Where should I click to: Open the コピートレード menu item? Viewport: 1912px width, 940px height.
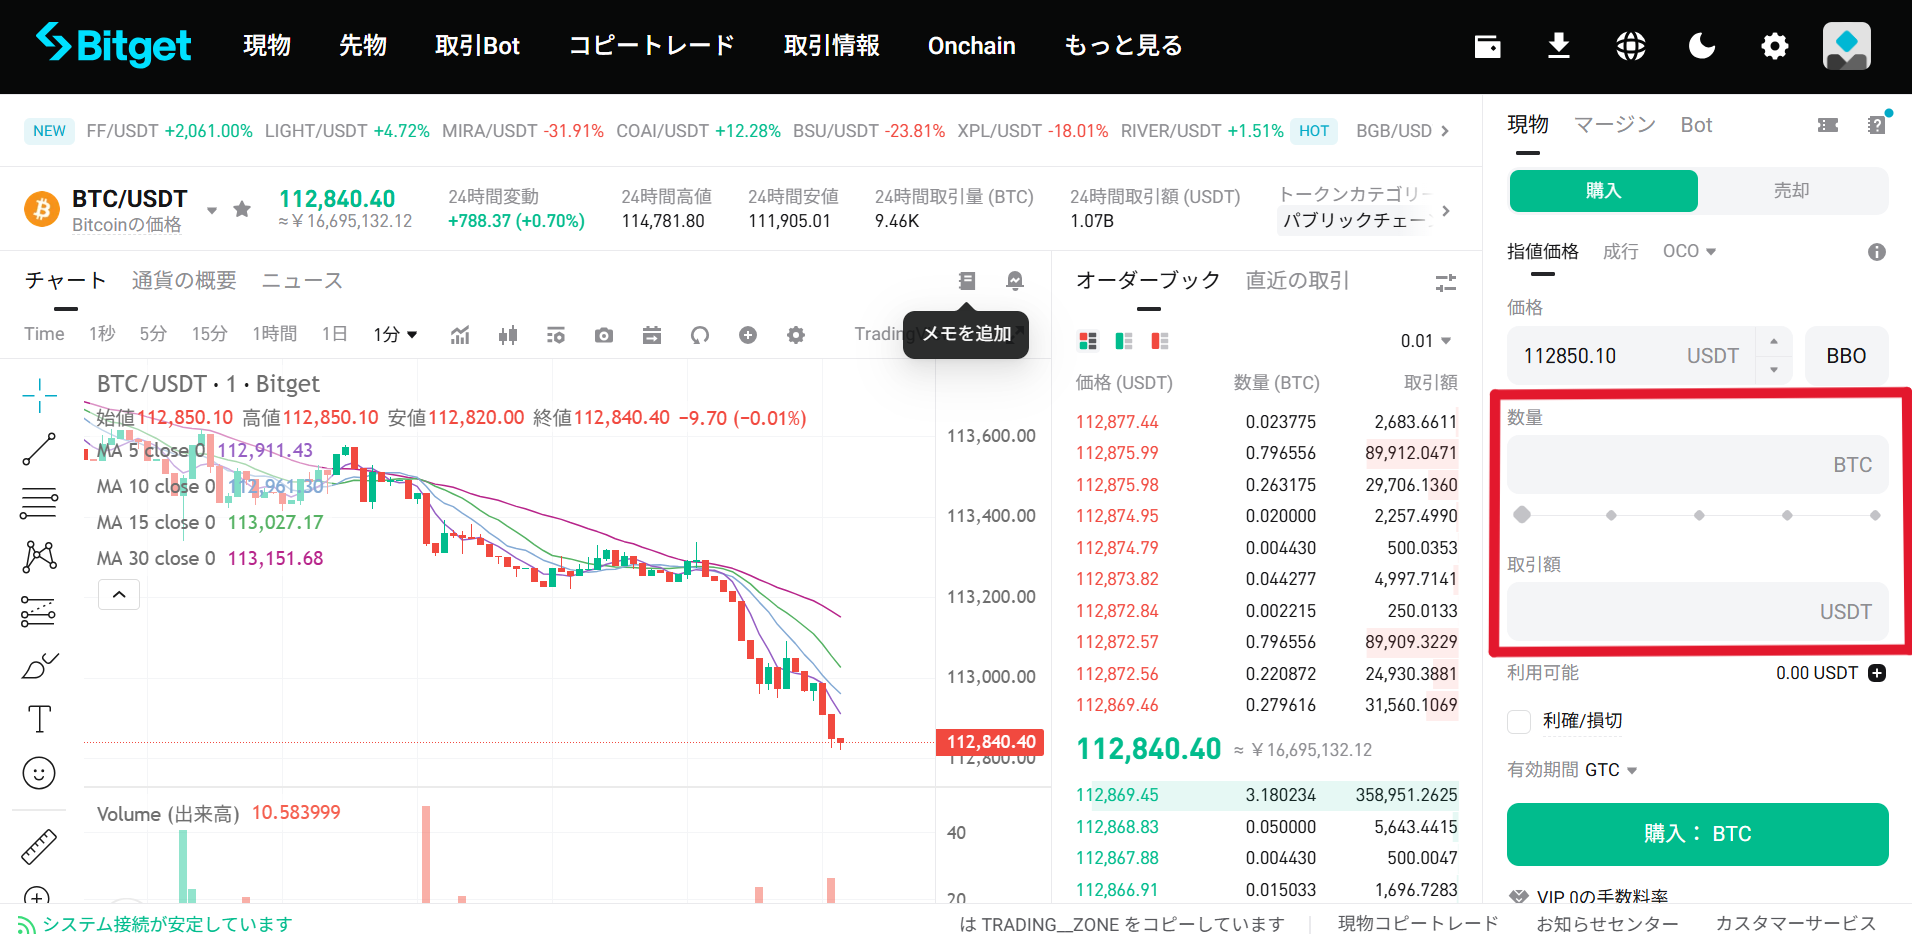(650, 45)
